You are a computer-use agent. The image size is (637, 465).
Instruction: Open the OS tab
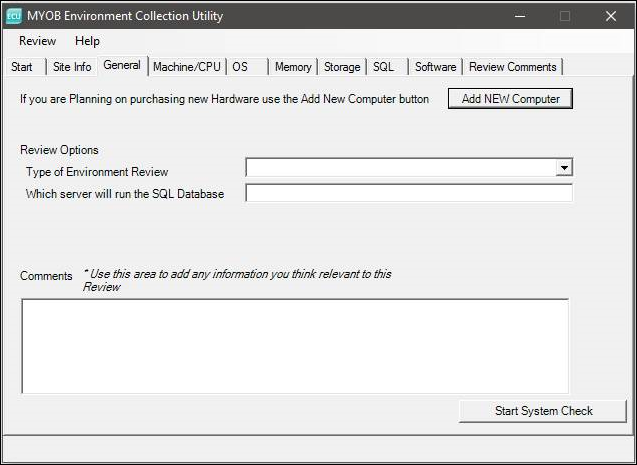pyautogui.click(x=240, y=67)
